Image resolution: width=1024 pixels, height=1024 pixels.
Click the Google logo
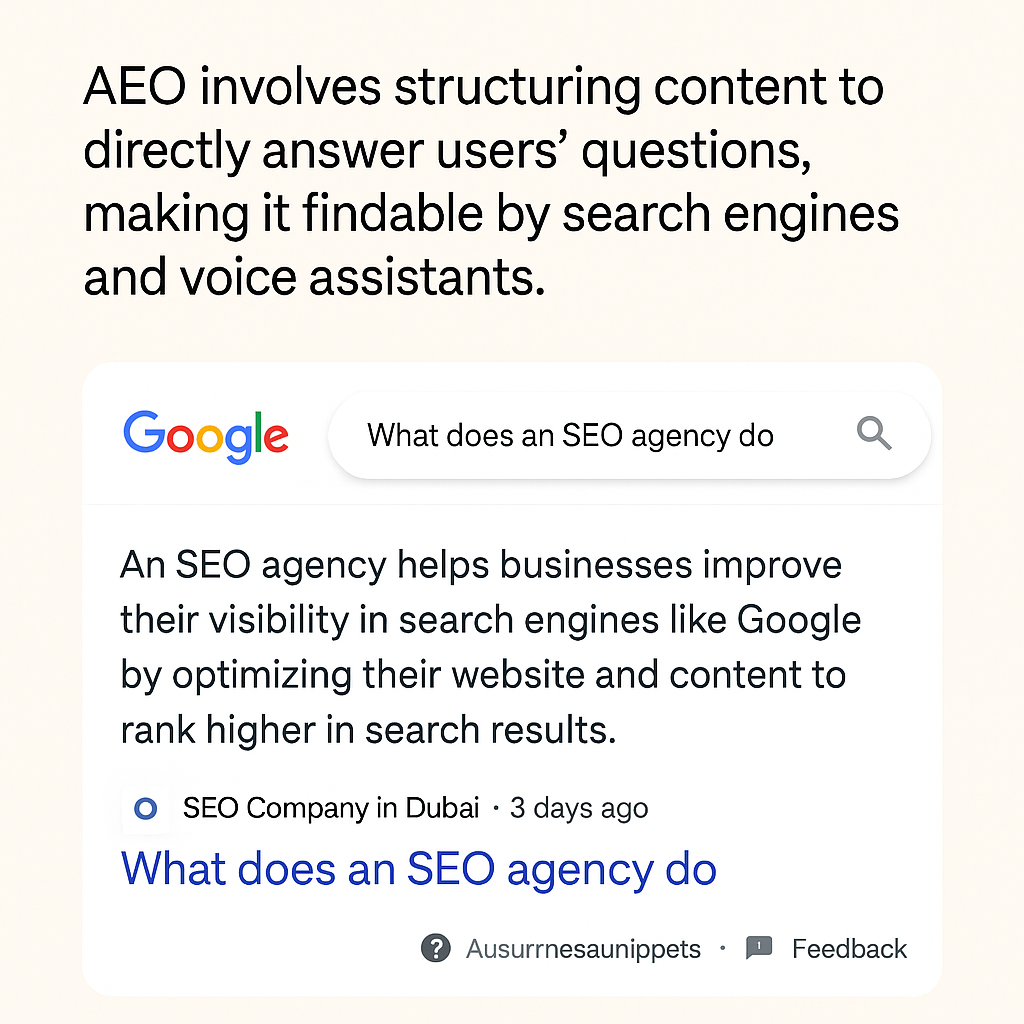click(x=206, y=436)
